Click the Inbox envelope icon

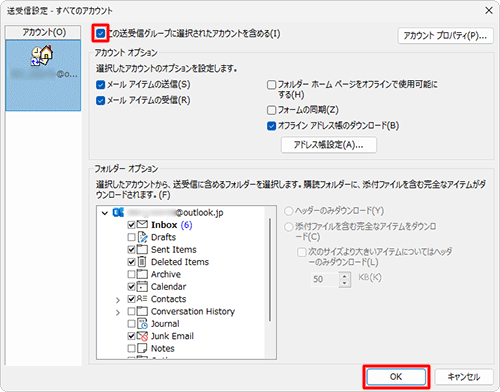142,224
